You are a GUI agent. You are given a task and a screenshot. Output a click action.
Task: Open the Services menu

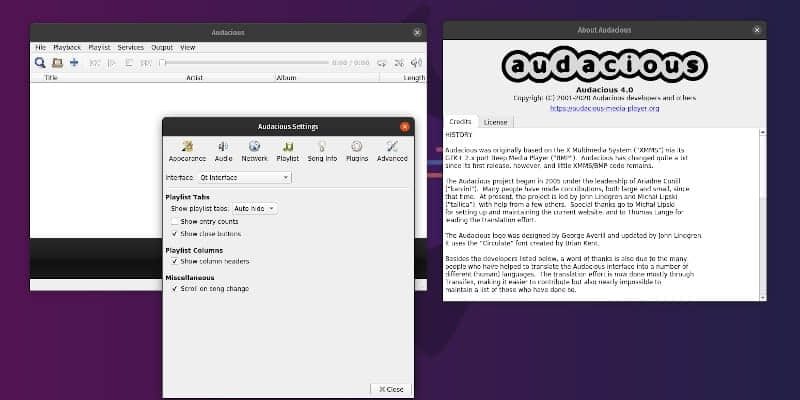131,47
